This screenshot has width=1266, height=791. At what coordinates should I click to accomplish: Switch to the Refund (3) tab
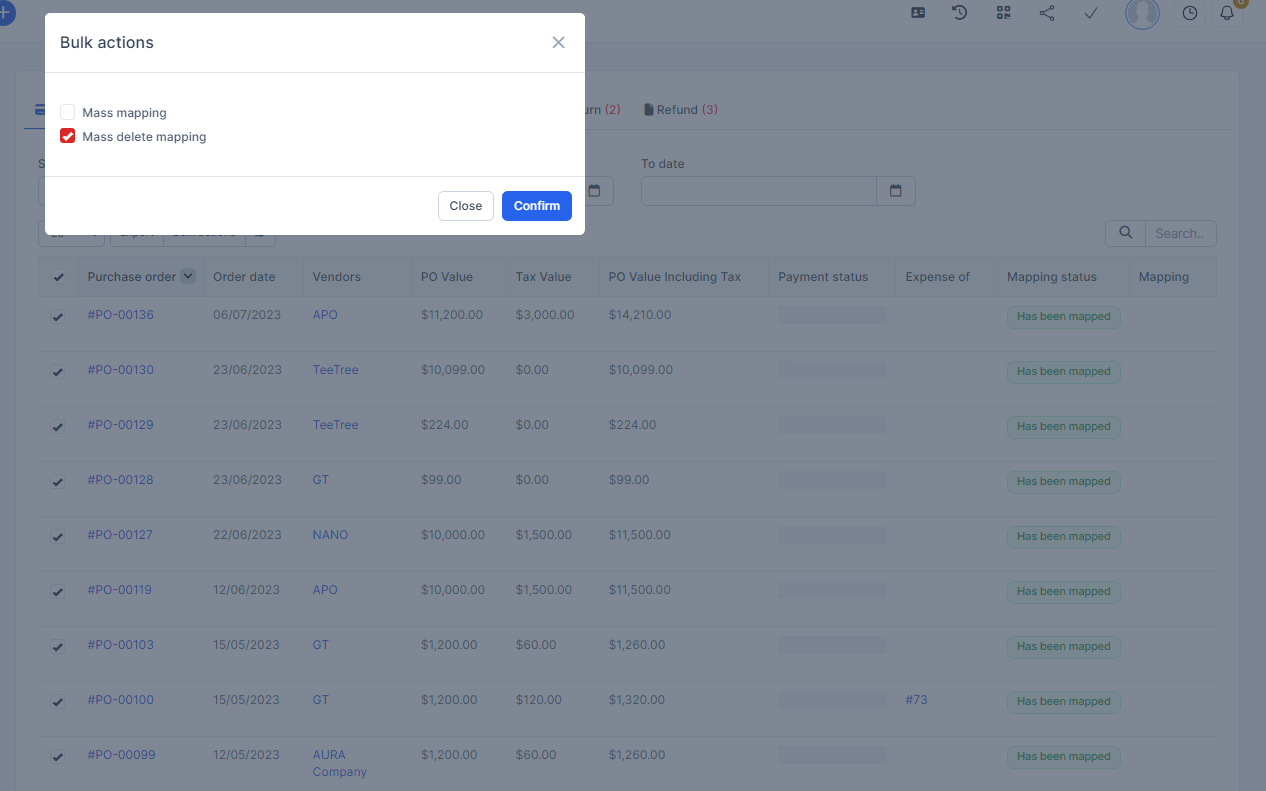[x=680, y=109]
